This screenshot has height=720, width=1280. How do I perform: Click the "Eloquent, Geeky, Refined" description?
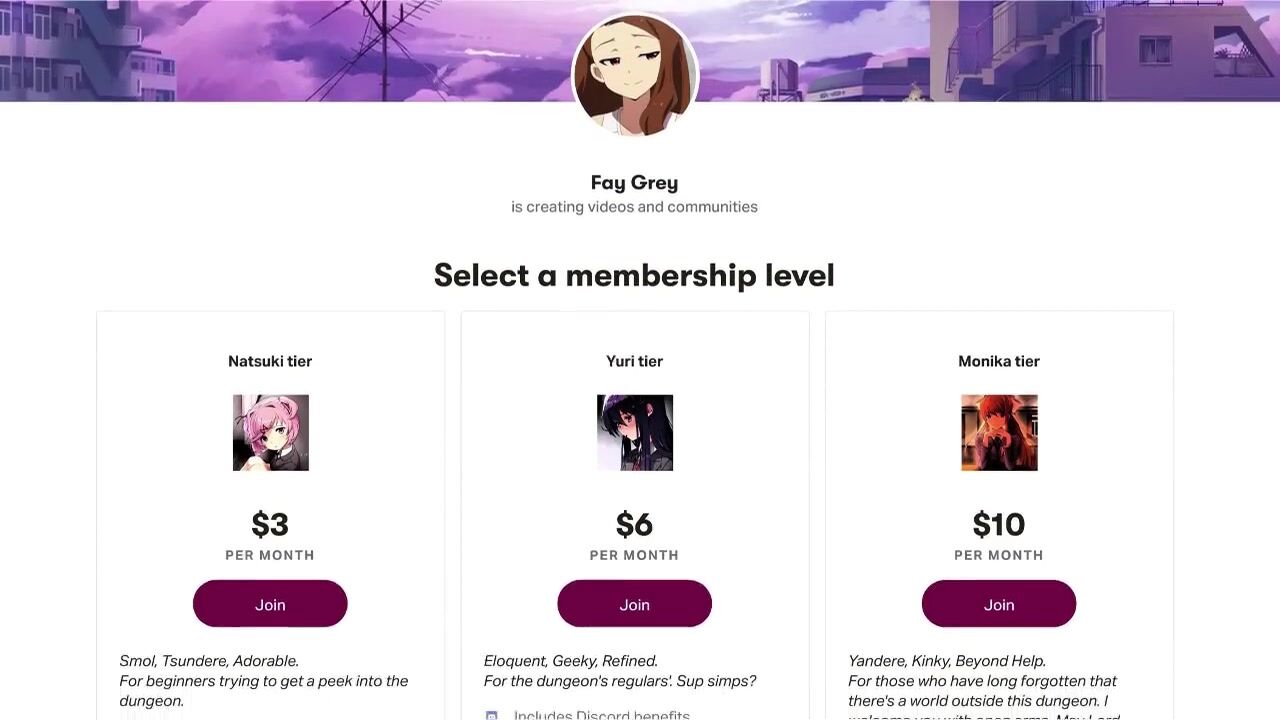pyautogui.click(x=571, y=661)
